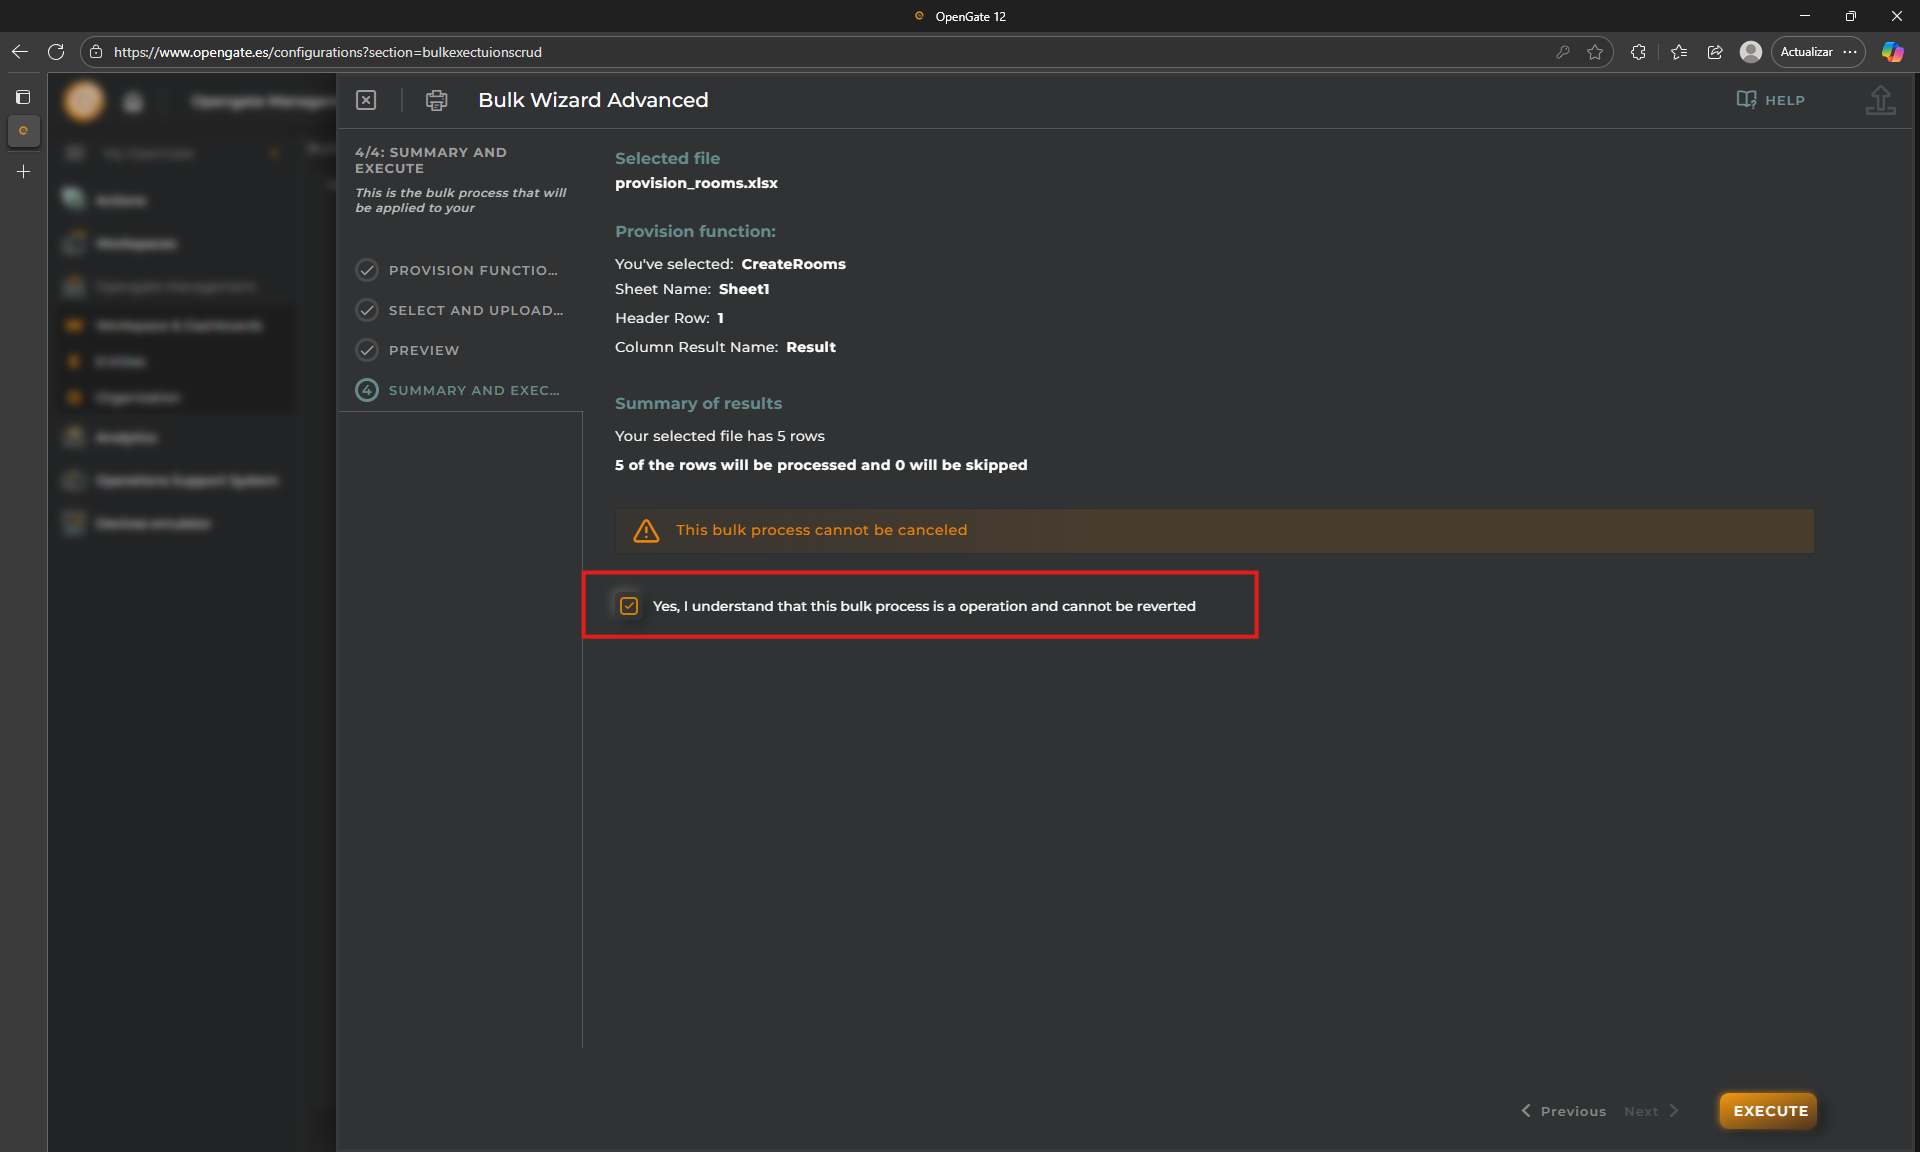Open browser extensions puzzle icon
This screenshot has height=1152, width=1920.
point(1638,52)
